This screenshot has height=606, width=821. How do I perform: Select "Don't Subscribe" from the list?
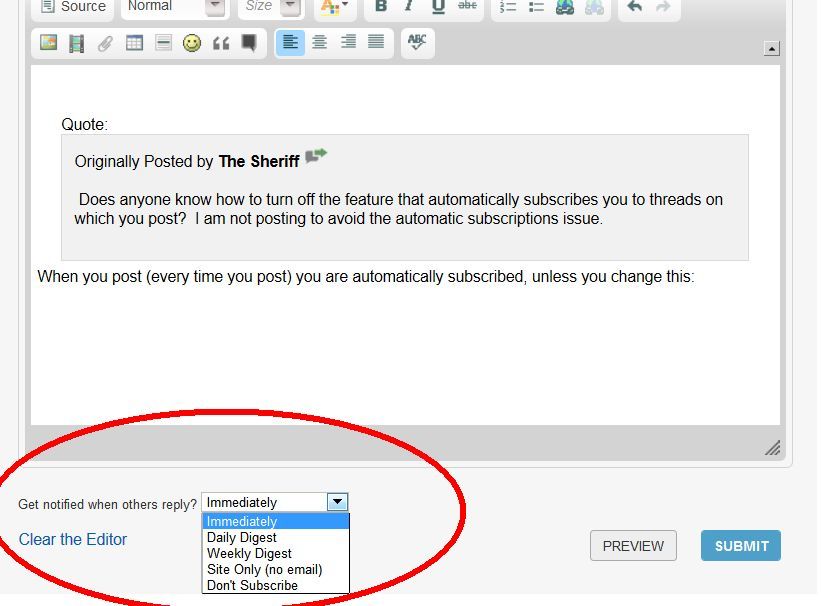pyautogui.click(x=252, y=585)
